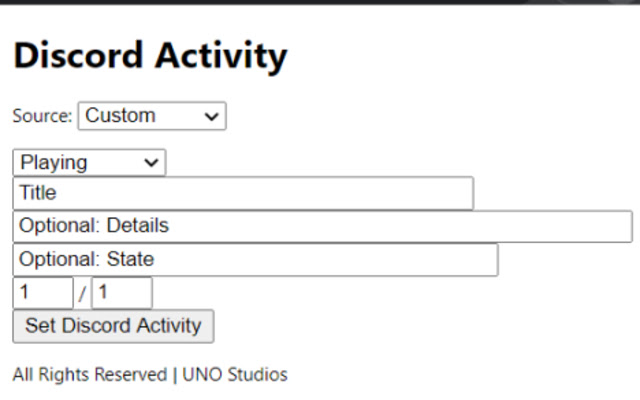This screenshot has width=640, height=400.
Task: Click the chevron arrow of the Source selector
Action: pyautogui.click(x=211, y=117)
